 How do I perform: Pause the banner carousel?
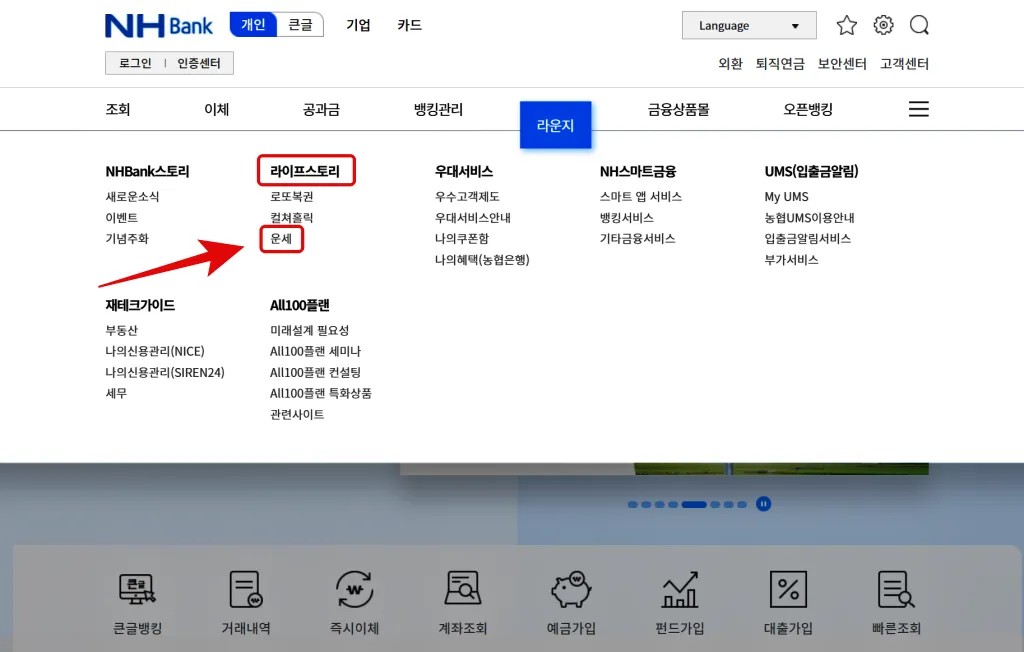pos(764,504)
